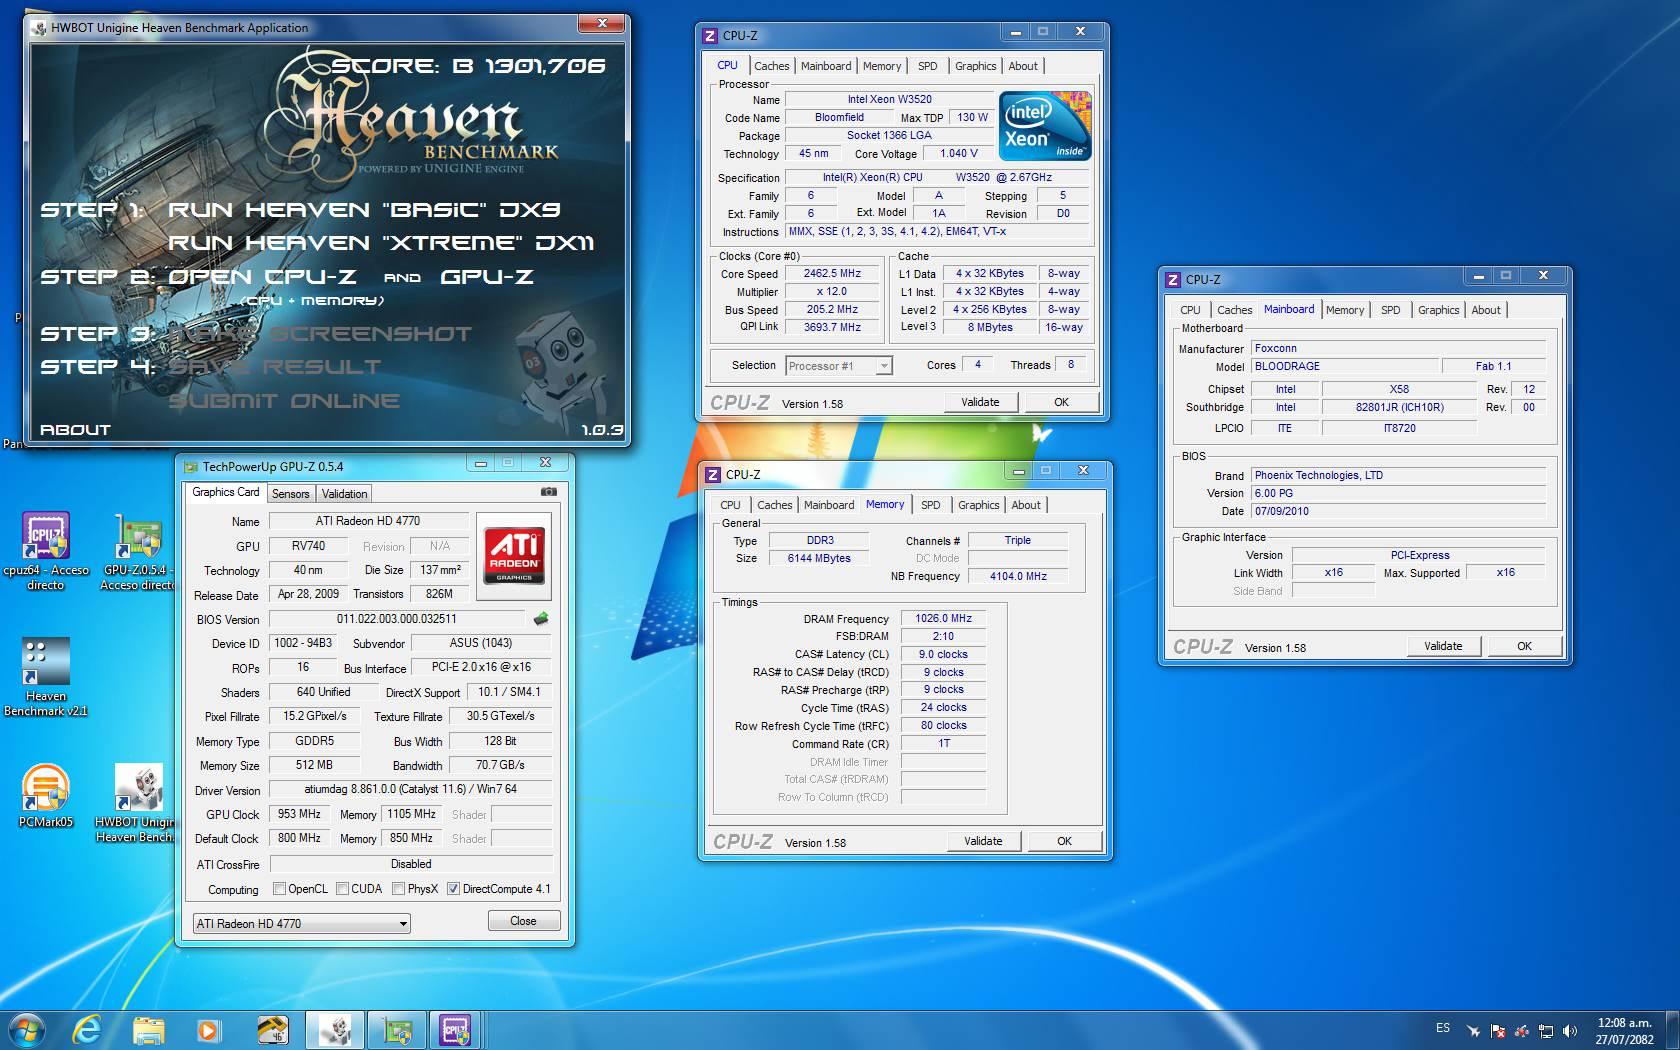Image resolution: width=1680 pixels, height=1050 pixels.
Task: Open the HWBOT Unigine Heaven Bench desktop shortcut
Action: click(137, 803)
